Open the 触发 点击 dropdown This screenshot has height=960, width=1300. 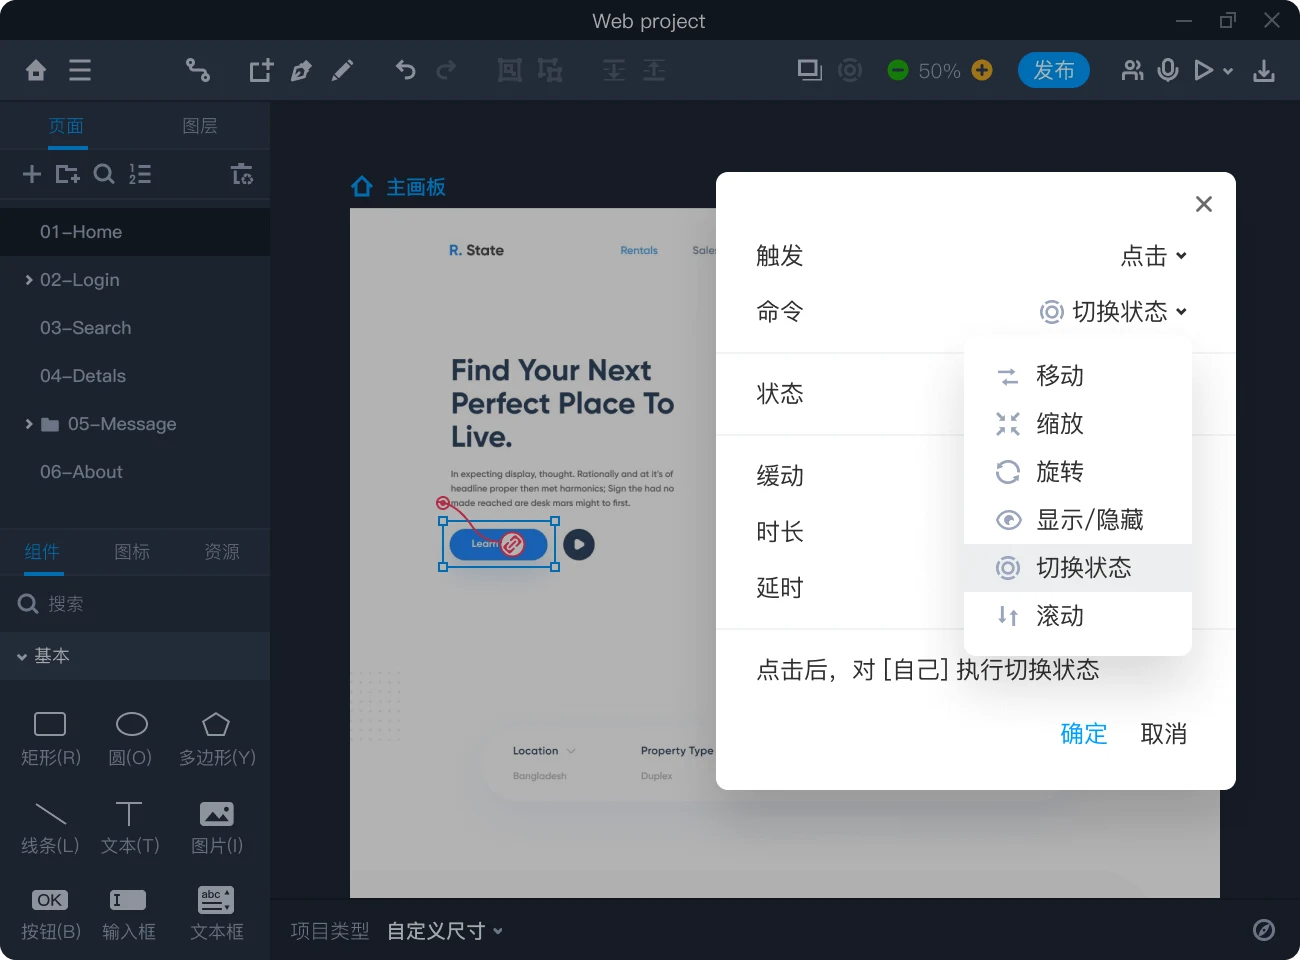click(1153, 256)
